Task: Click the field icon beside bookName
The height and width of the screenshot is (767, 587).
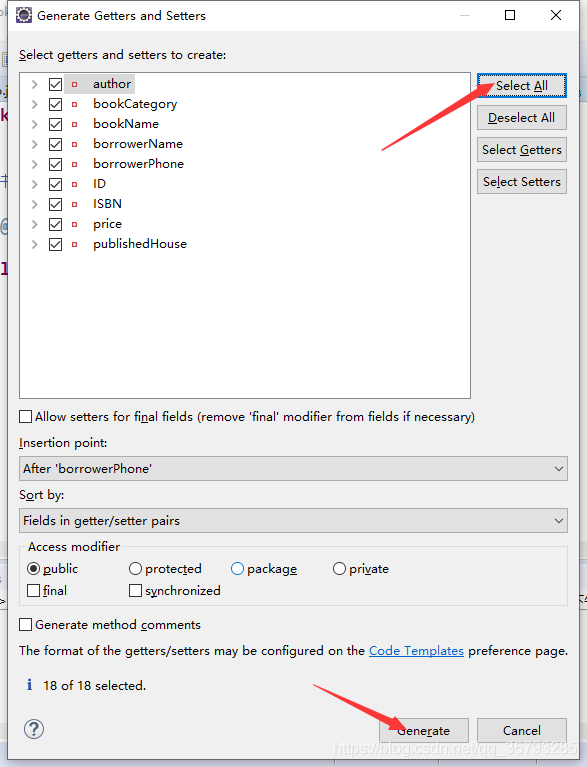Action: [74, 124]
